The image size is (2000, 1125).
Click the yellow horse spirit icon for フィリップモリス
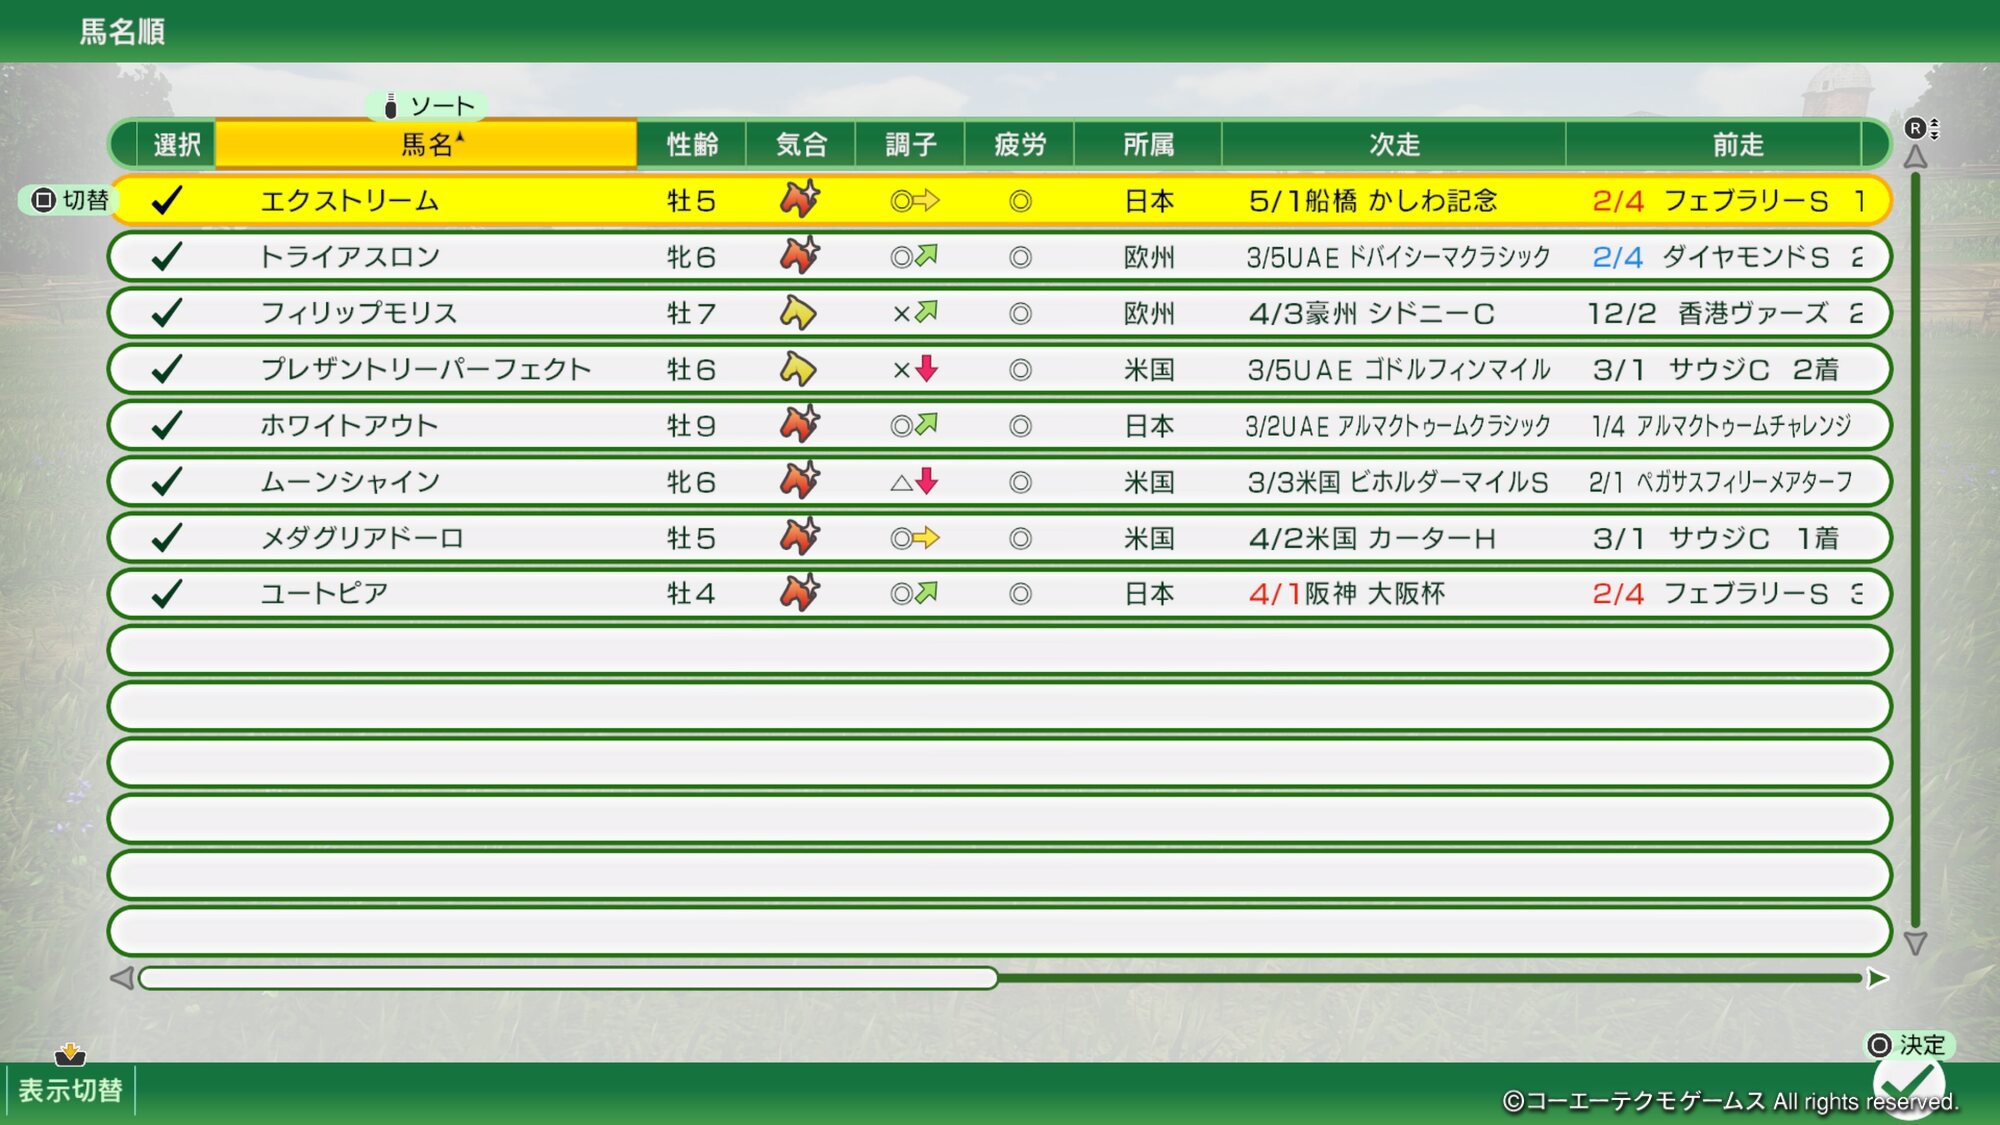797,313
